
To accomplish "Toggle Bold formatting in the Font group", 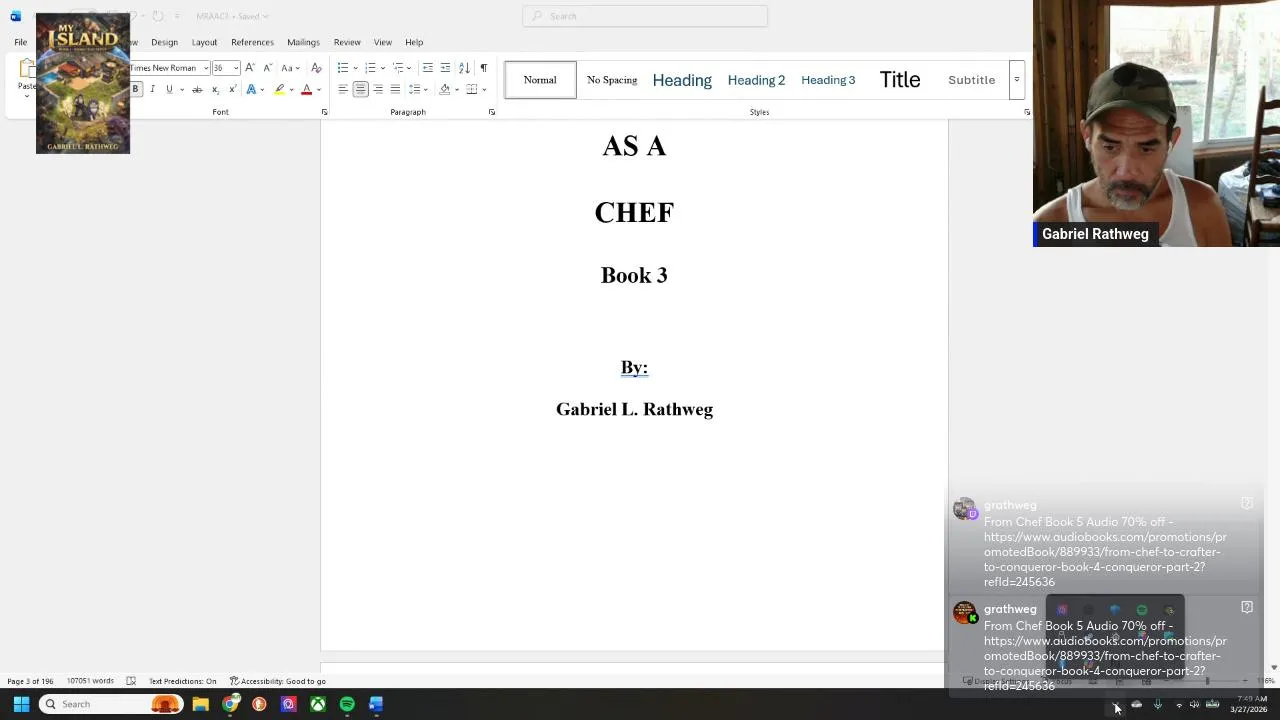I will [135, 89].
